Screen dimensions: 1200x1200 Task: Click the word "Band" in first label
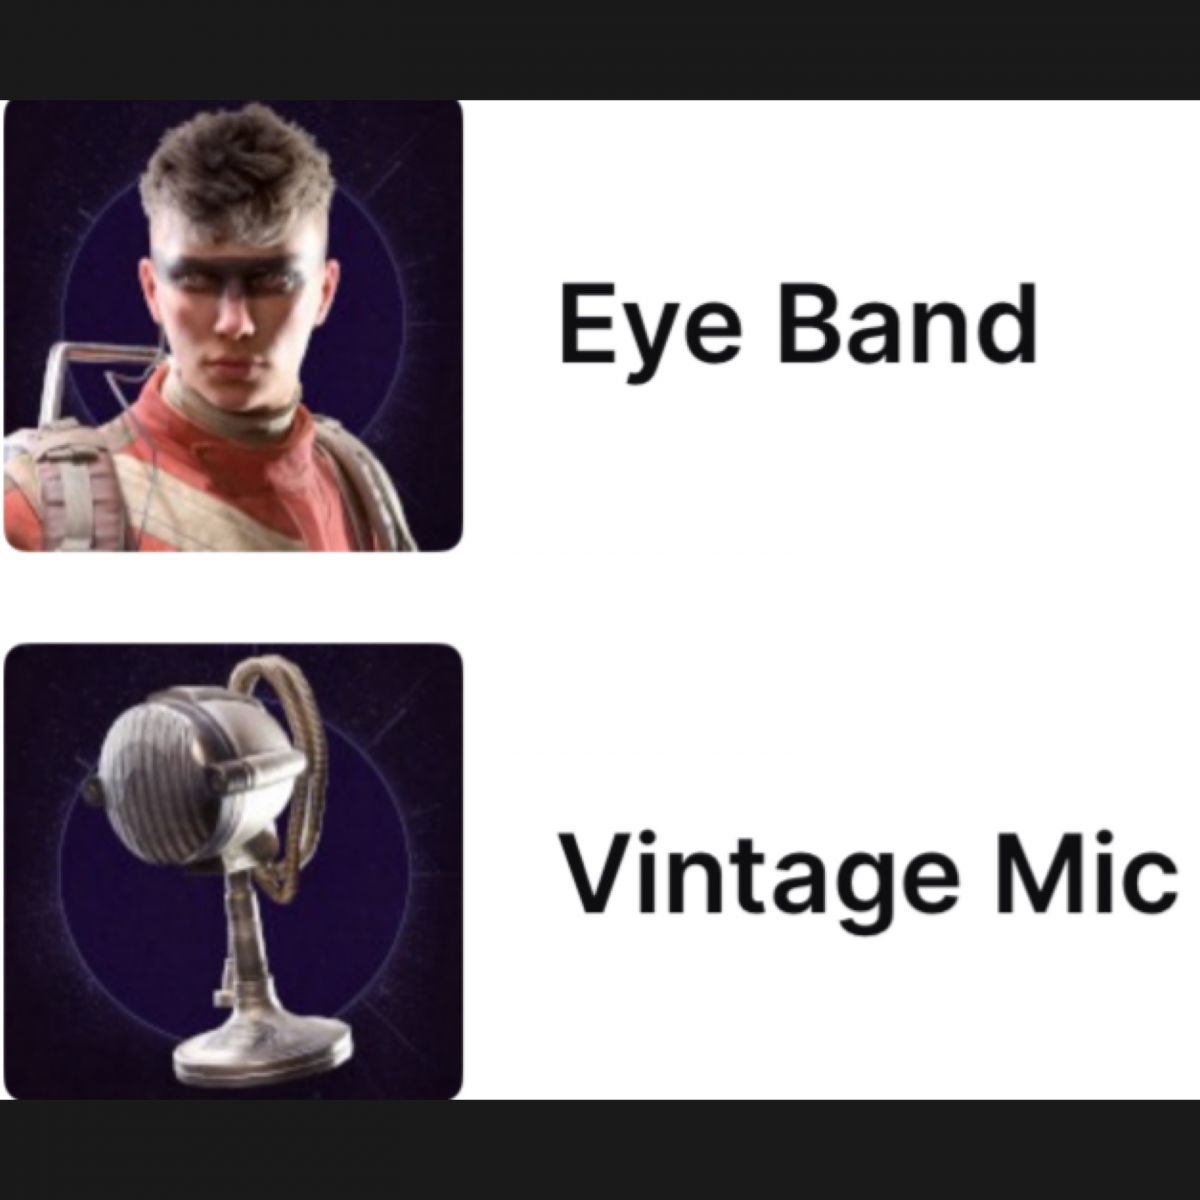pyautogui.click(x=907, y=325)
